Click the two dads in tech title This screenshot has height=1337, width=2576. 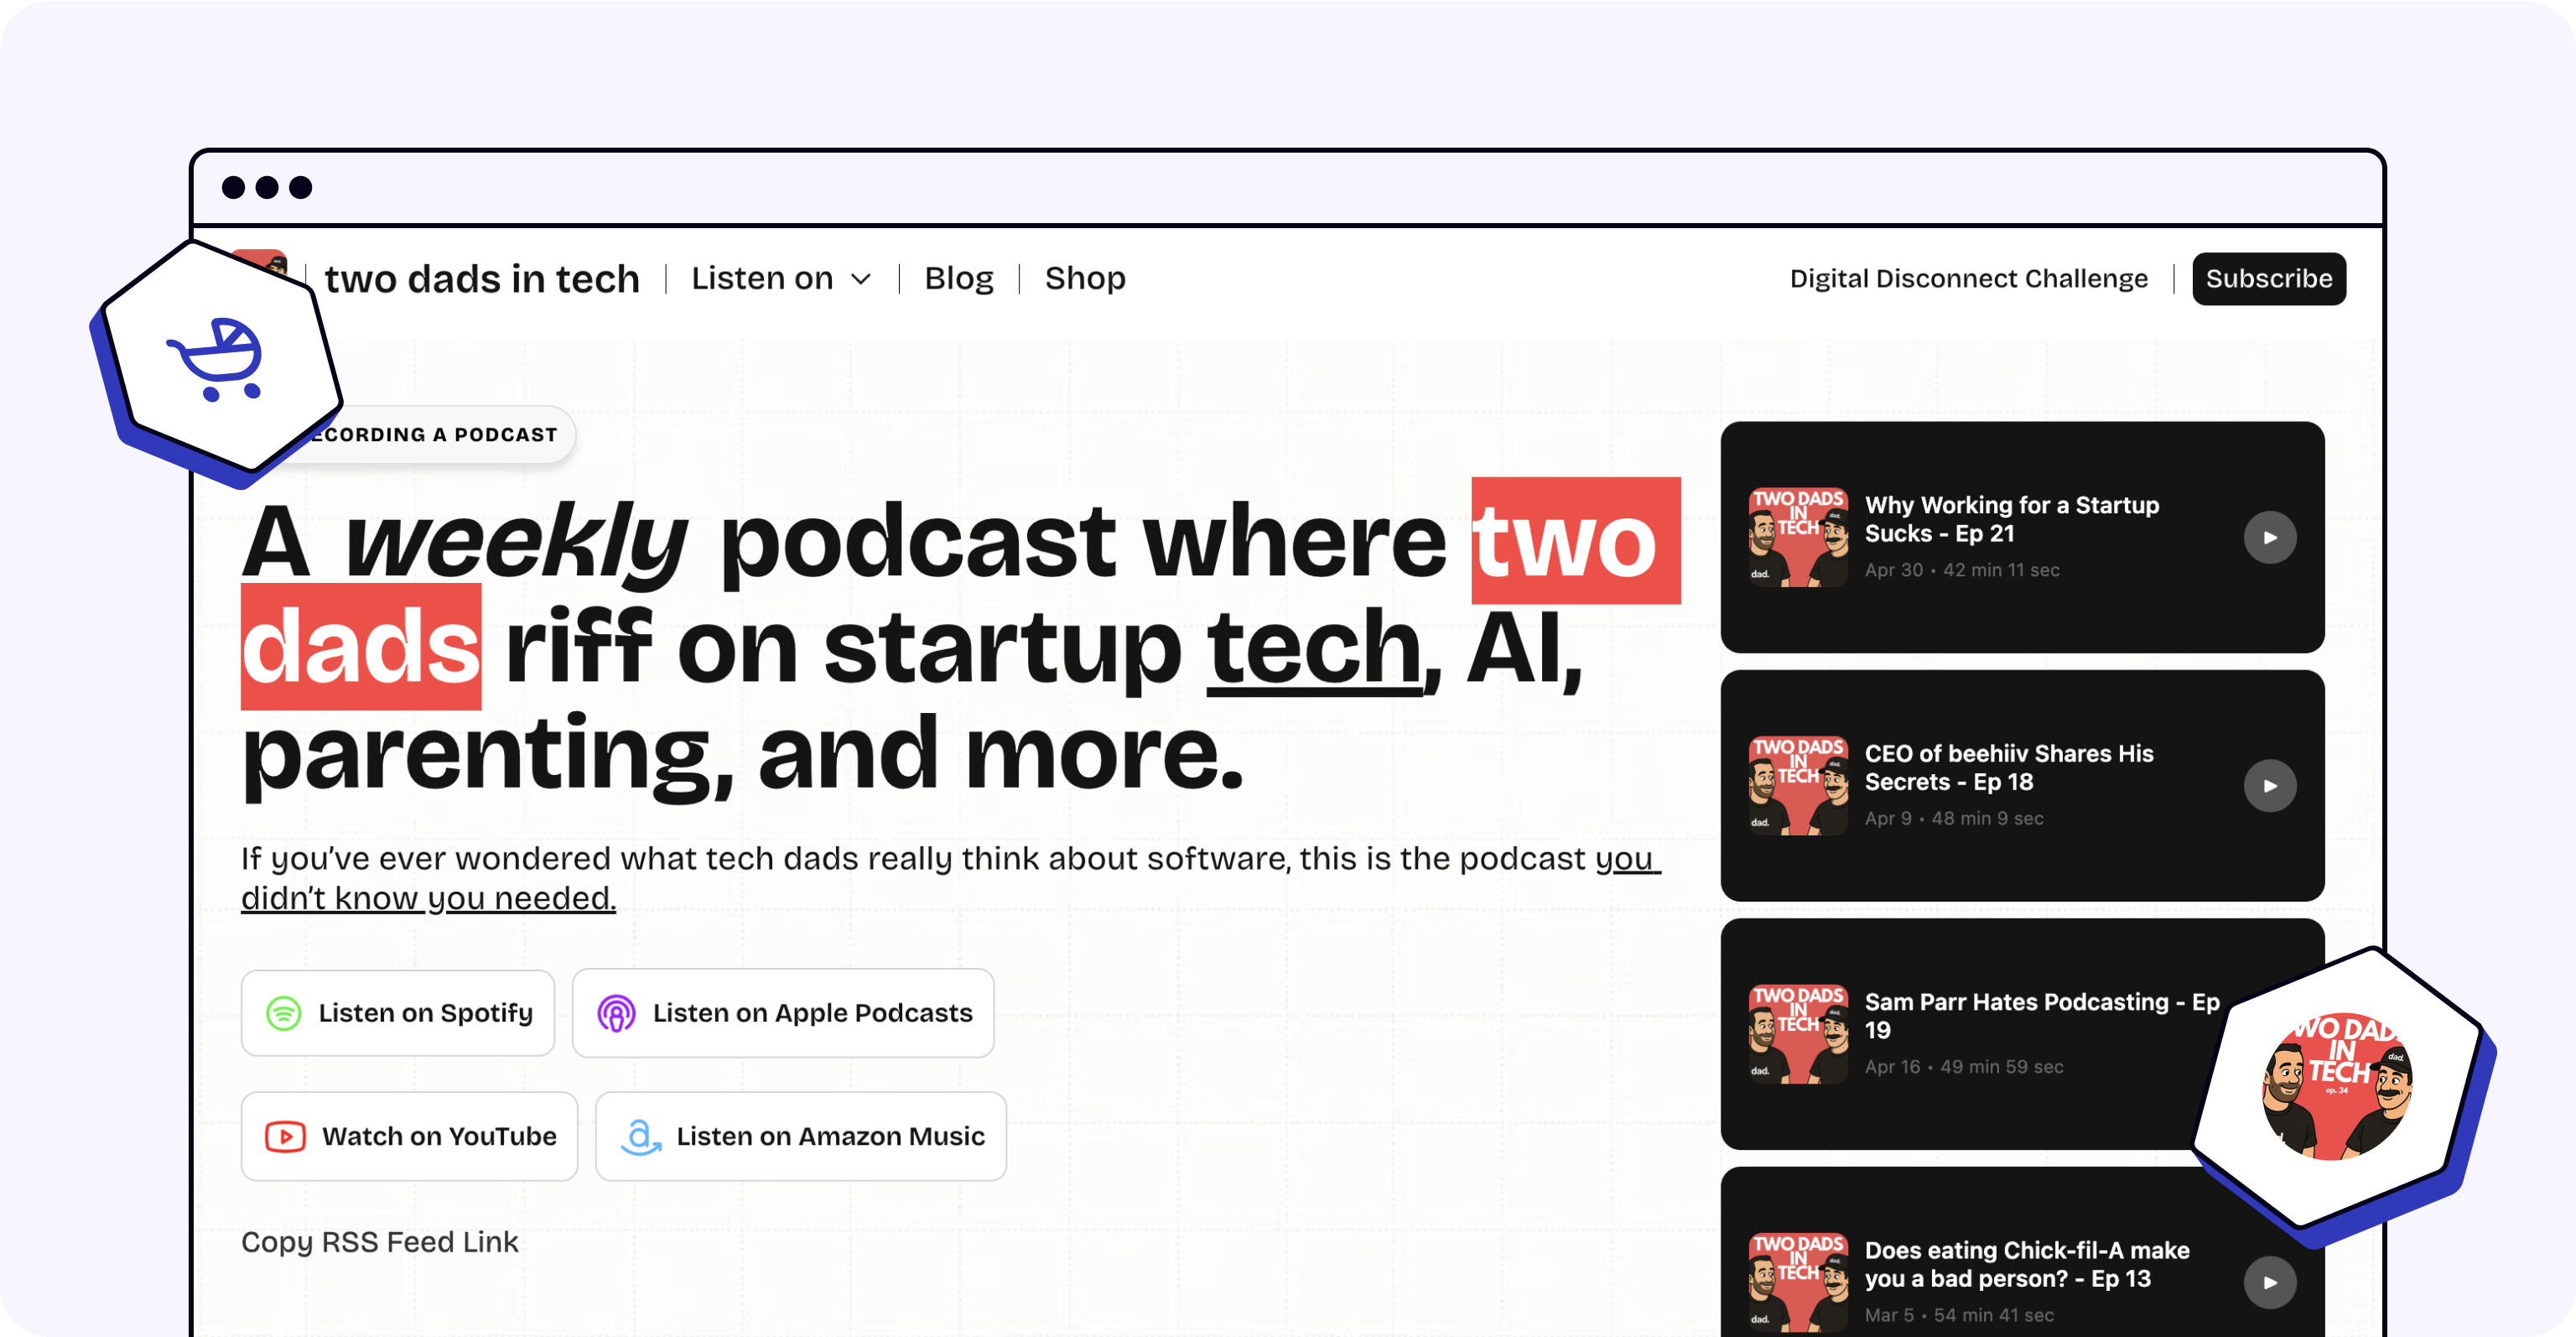pos(482,278)
